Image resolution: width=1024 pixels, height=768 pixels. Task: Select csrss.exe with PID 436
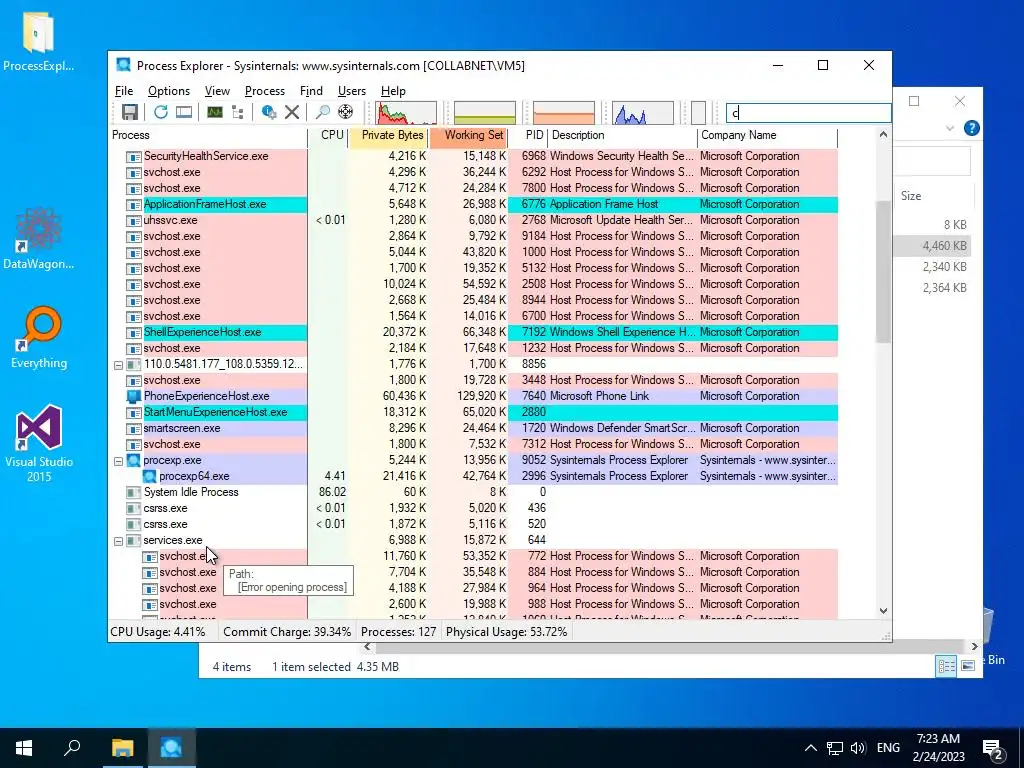tap(473, 508)
